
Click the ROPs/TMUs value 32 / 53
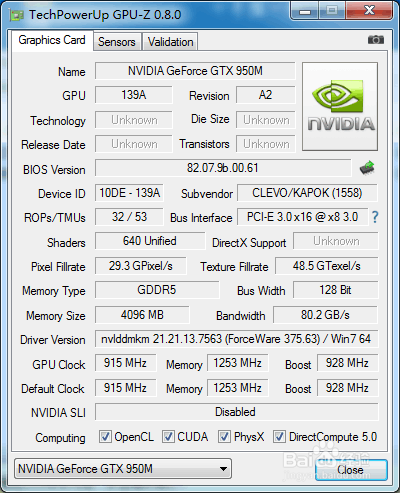[129, 217]
